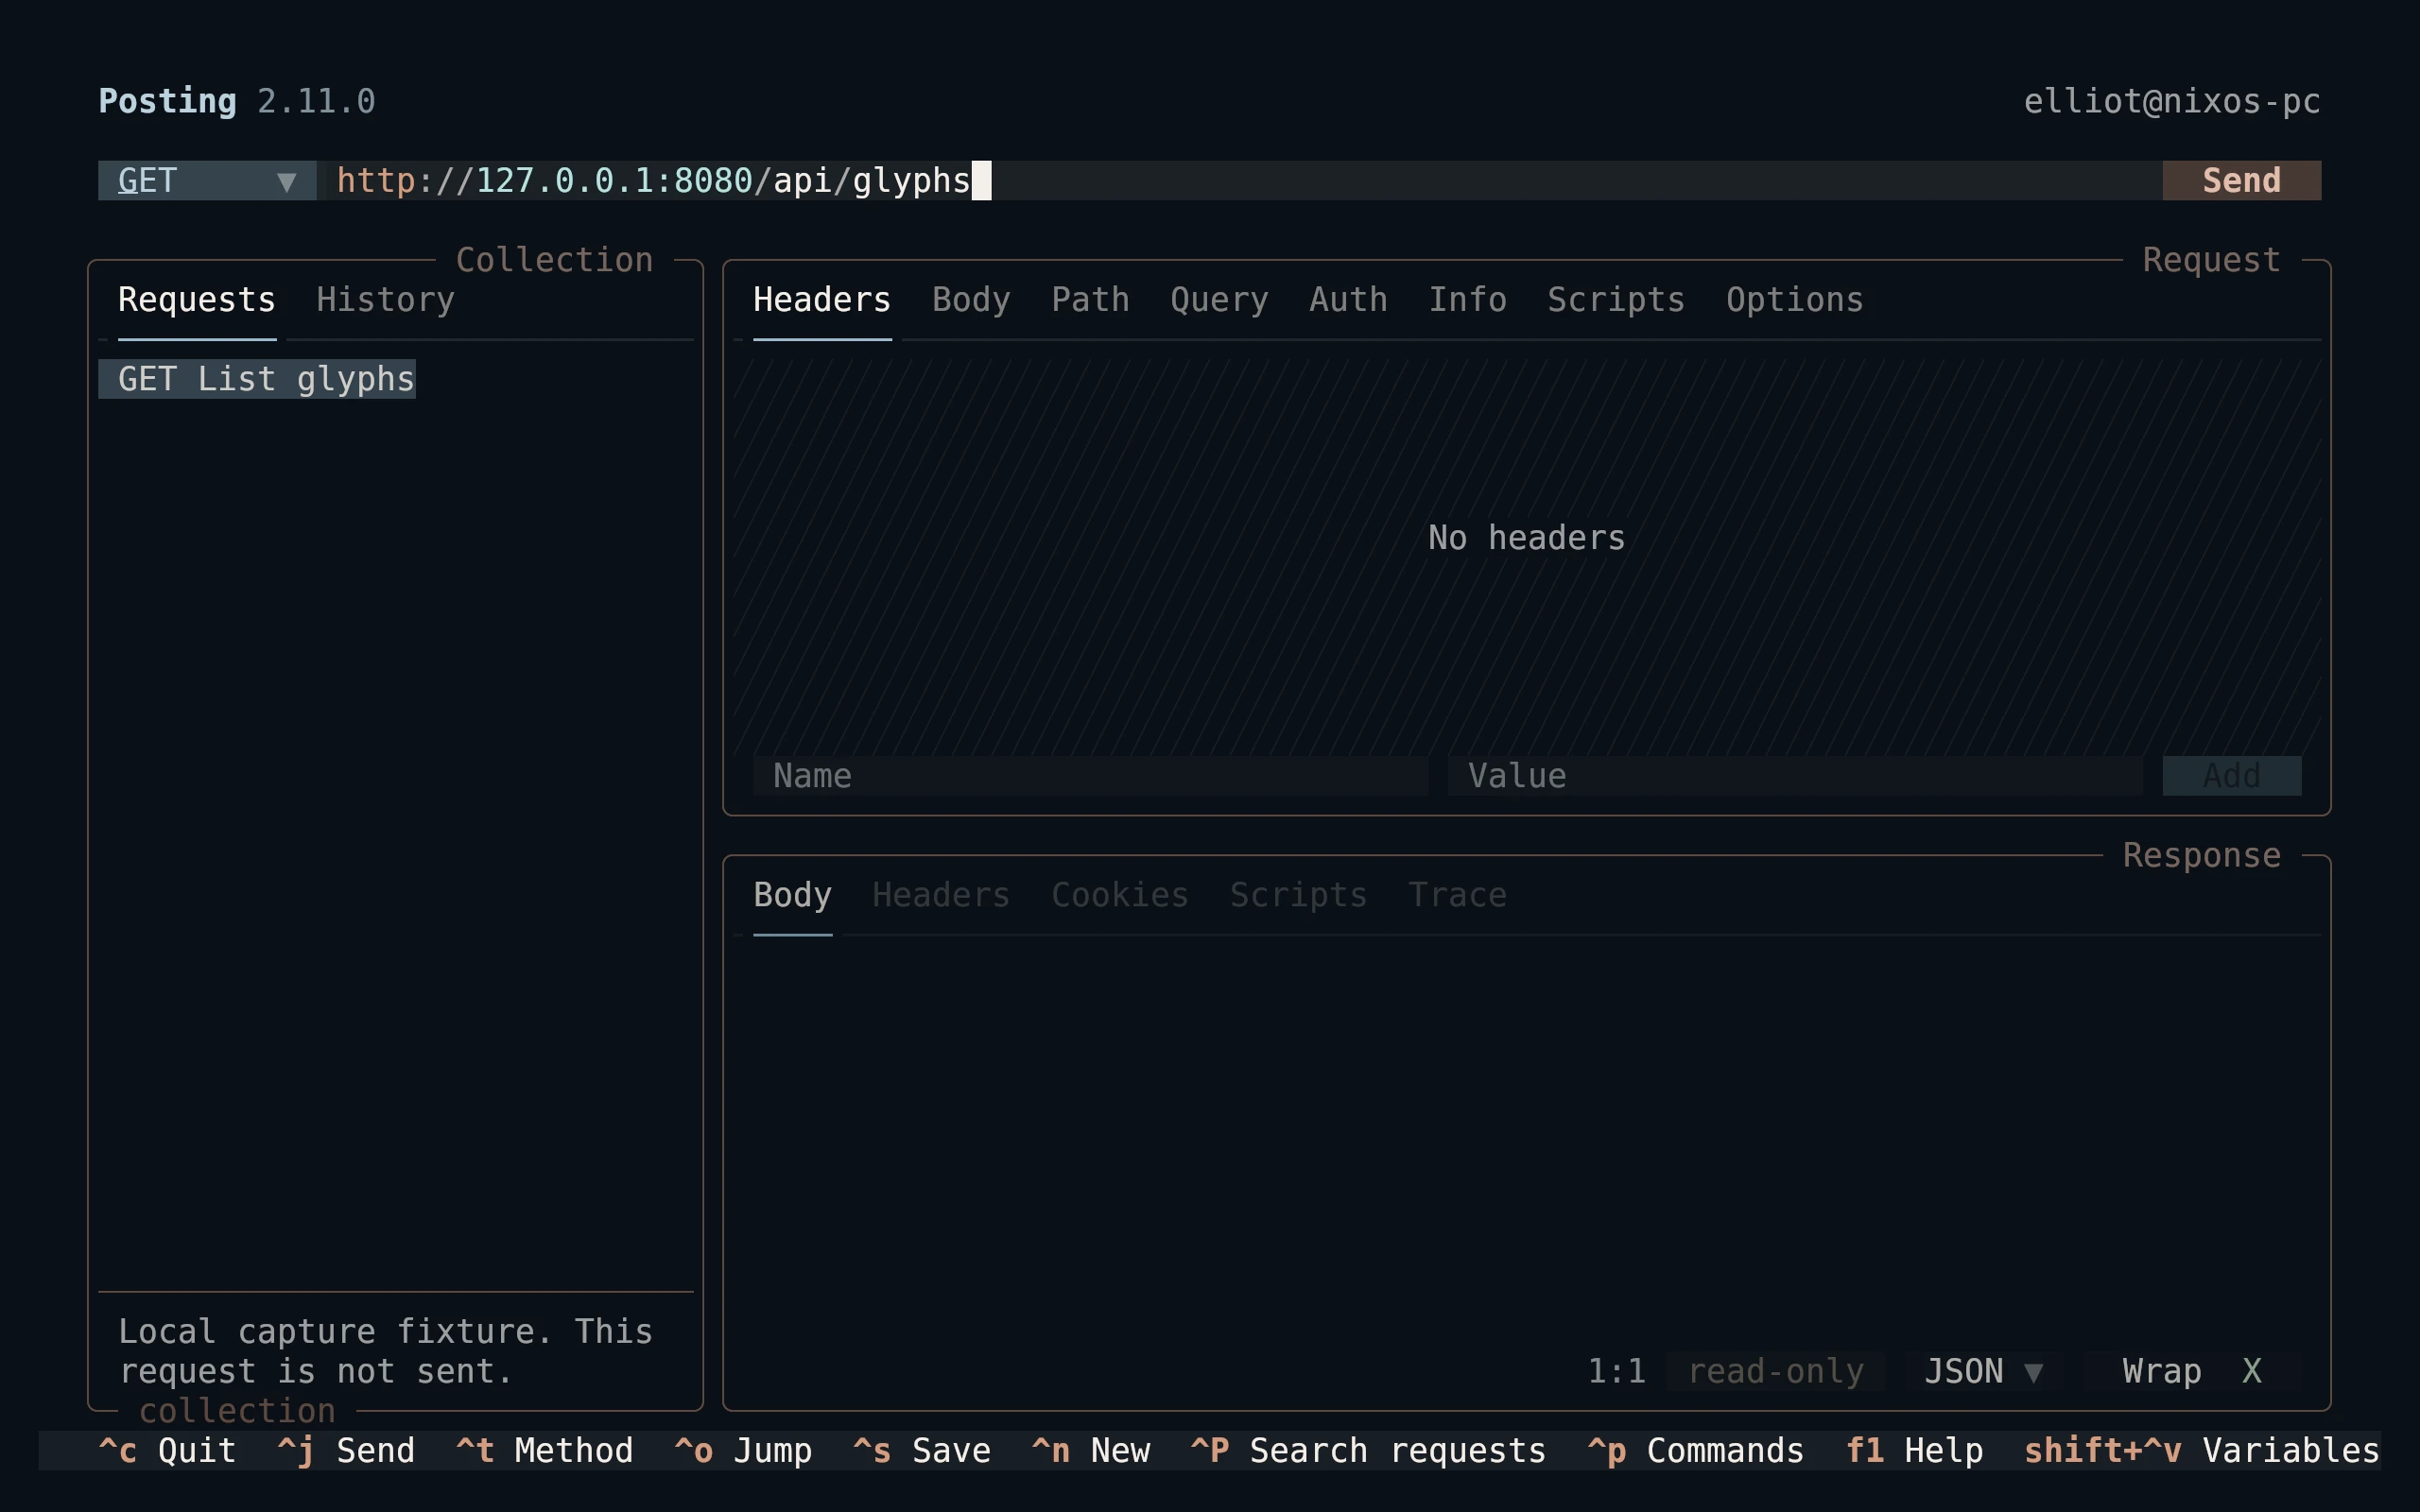This screenshot has height=1512, width=2420.
Task: Open the Query tab
Action: point(1219,300)
